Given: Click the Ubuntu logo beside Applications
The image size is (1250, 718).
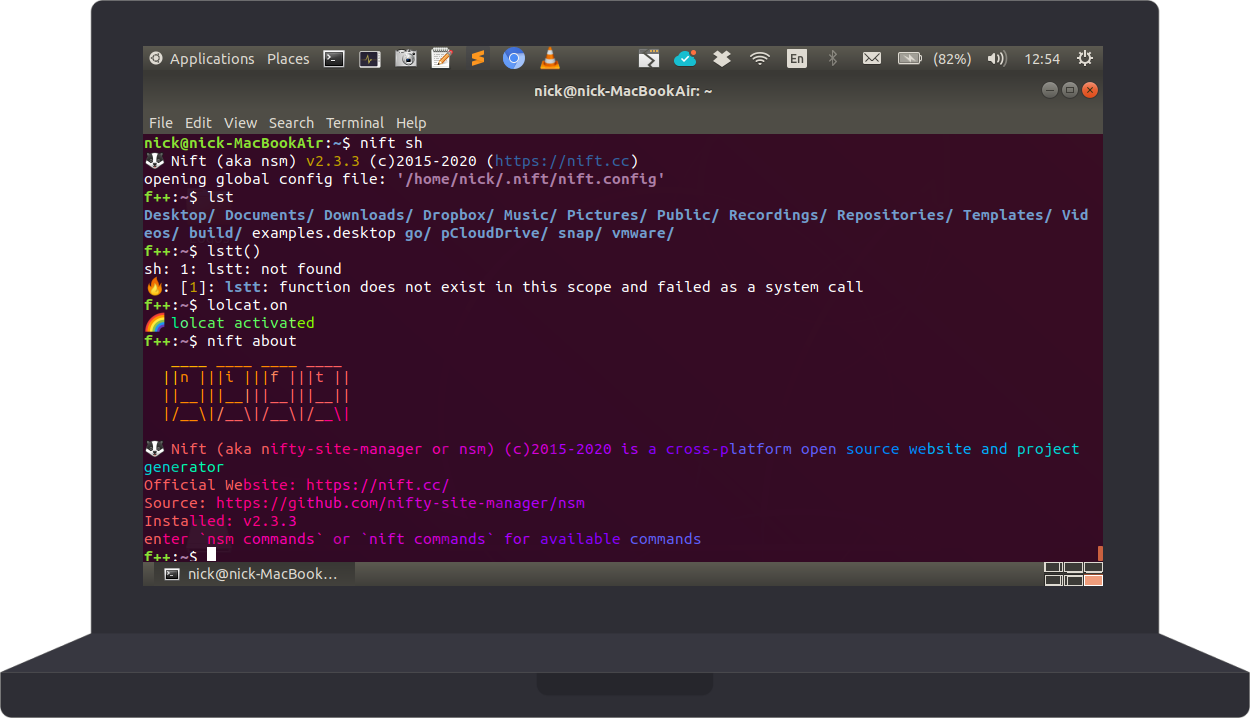Looking at the screenshot, I should [156, 59].
